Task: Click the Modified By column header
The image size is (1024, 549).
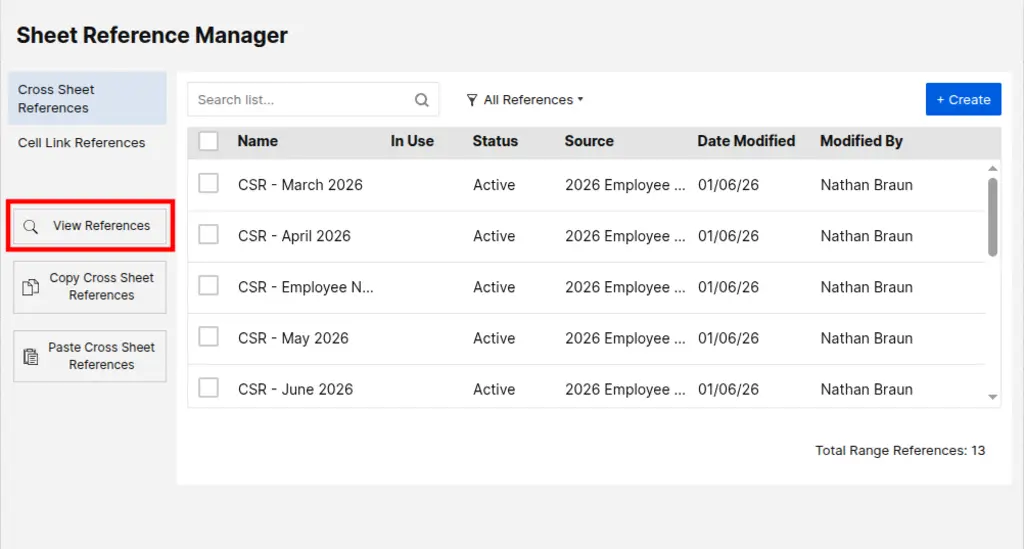Action: coord(861,141)
